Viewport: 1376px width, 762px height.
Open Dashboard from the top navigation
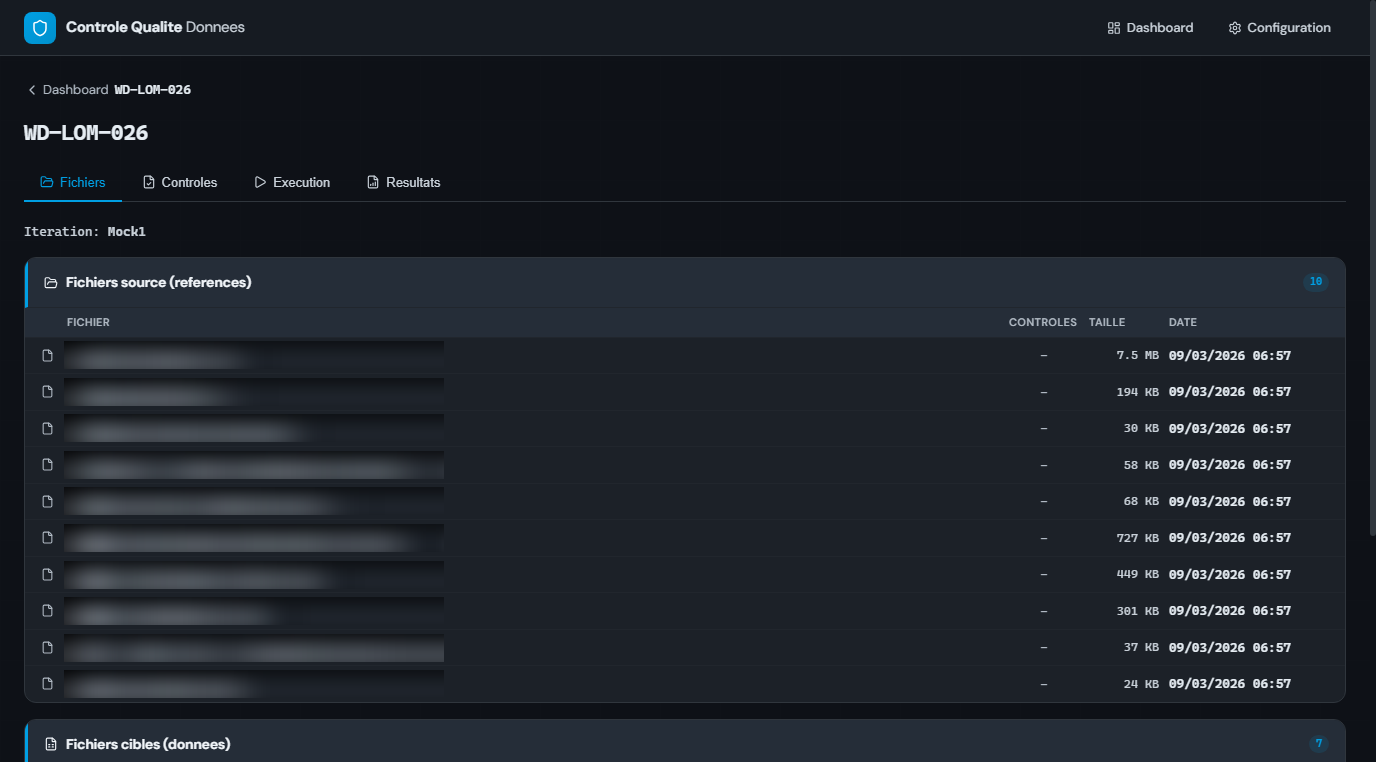pyautogui.click(x=1150, y=28)
